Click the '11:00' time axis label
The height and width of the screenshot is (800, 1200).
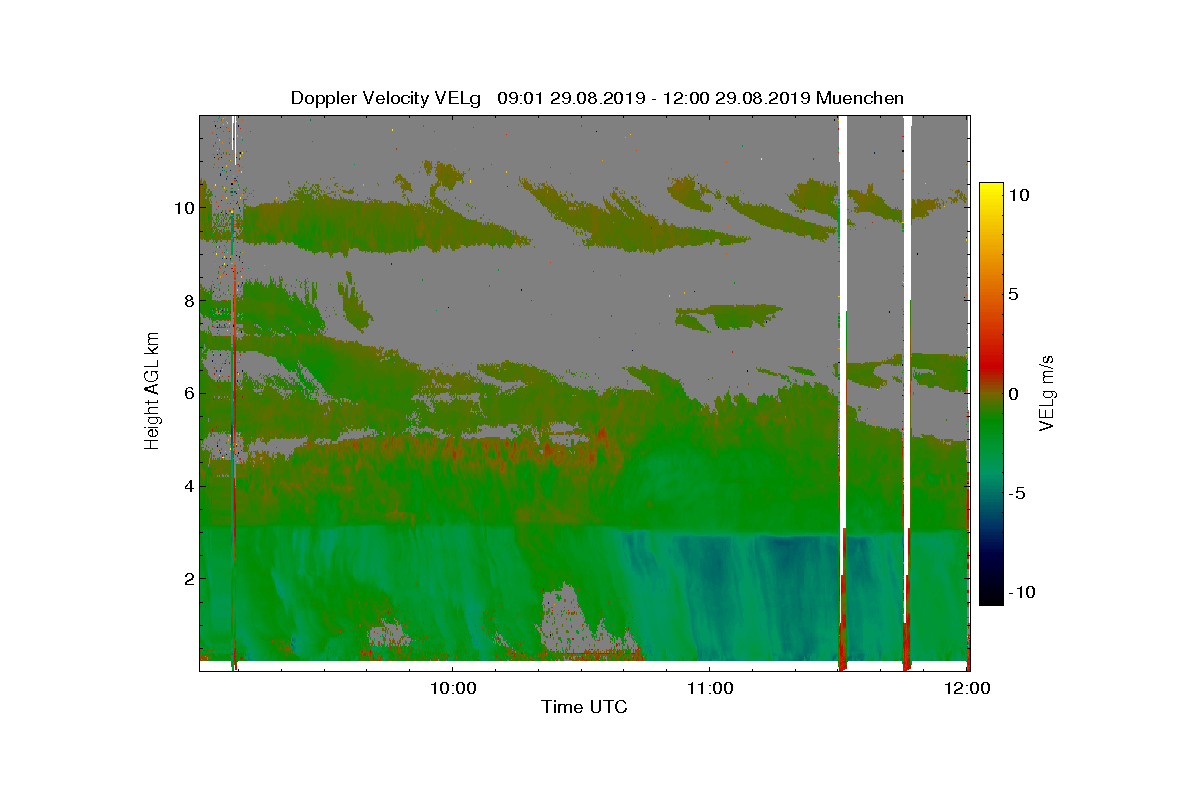(x=710, y=689)
